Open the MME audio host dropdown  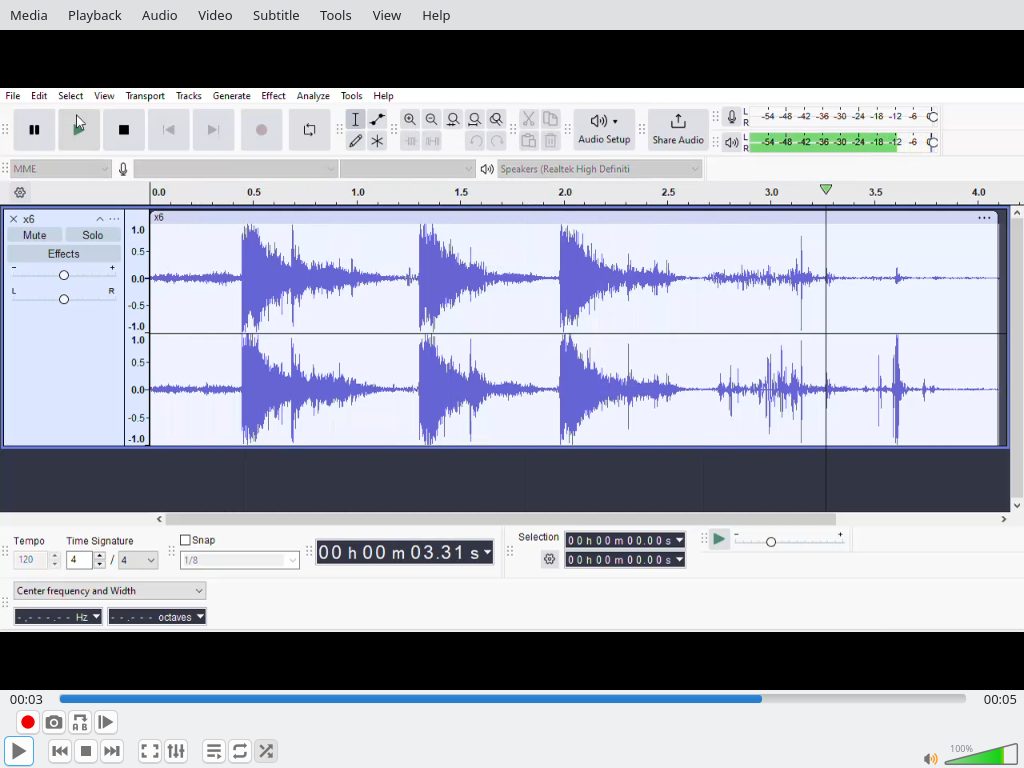60,169
